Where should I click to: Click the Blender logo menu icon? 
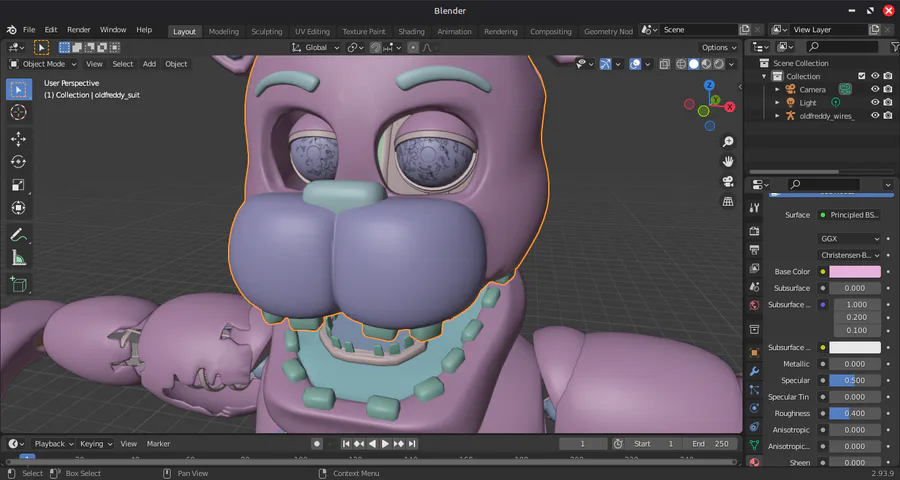[x=11, y=30]
